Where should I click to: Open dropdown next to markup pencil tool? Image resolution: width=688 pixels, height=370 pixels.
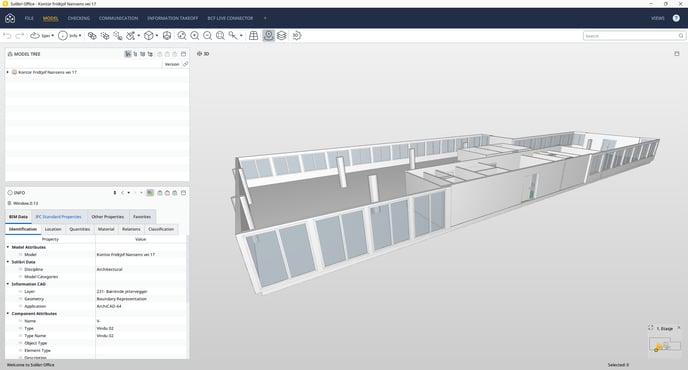point(139,36)
